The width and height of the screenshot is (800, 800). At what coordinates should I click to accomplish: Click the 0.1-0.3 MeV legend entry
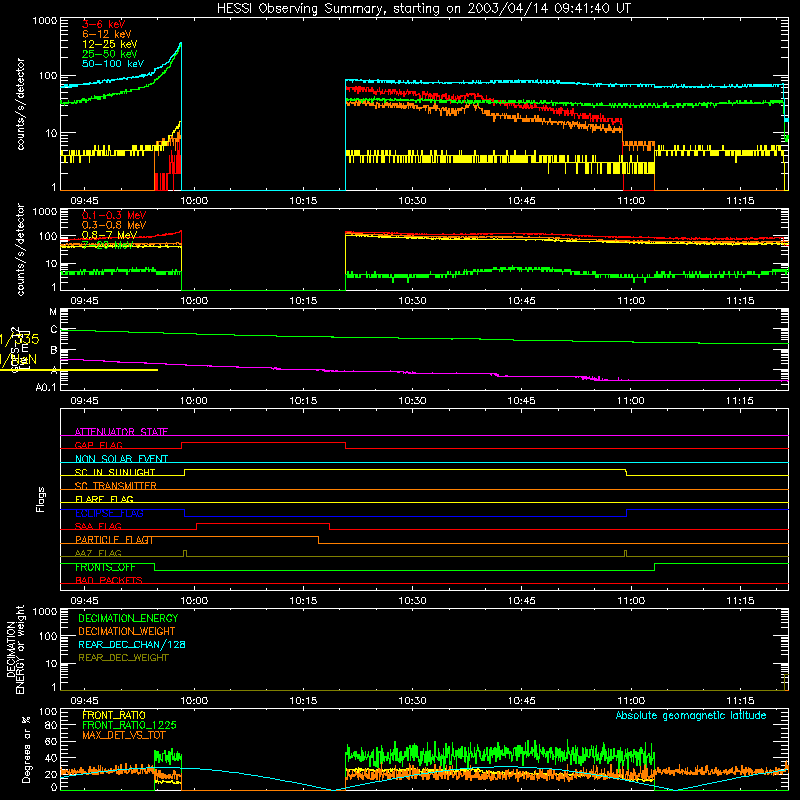tap(113, 215)
